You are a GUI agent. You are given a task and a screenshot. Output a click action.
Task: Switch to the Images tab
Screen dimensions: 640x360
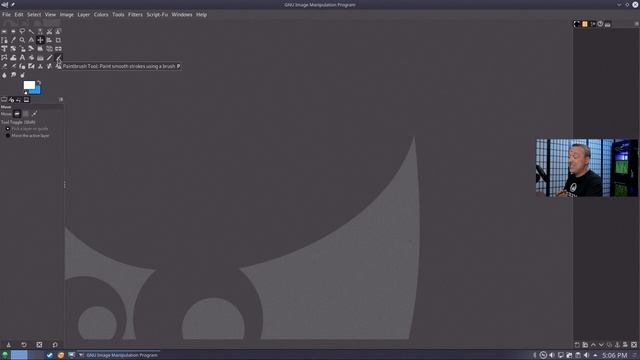(27, 100)
